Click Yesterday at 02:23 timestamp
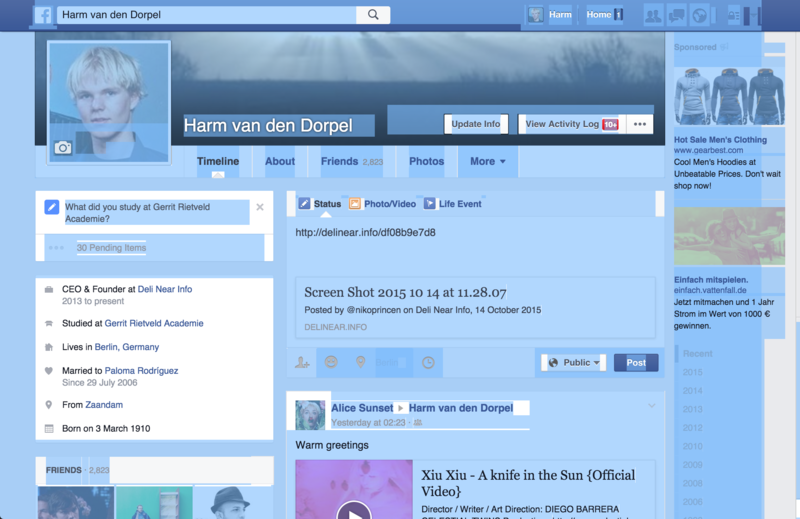 [368, 423]
